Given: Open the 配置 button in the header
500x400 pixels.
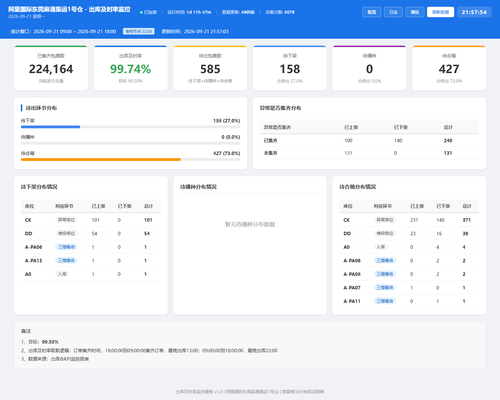Looking at the screenshot, I should pos(372,12).
